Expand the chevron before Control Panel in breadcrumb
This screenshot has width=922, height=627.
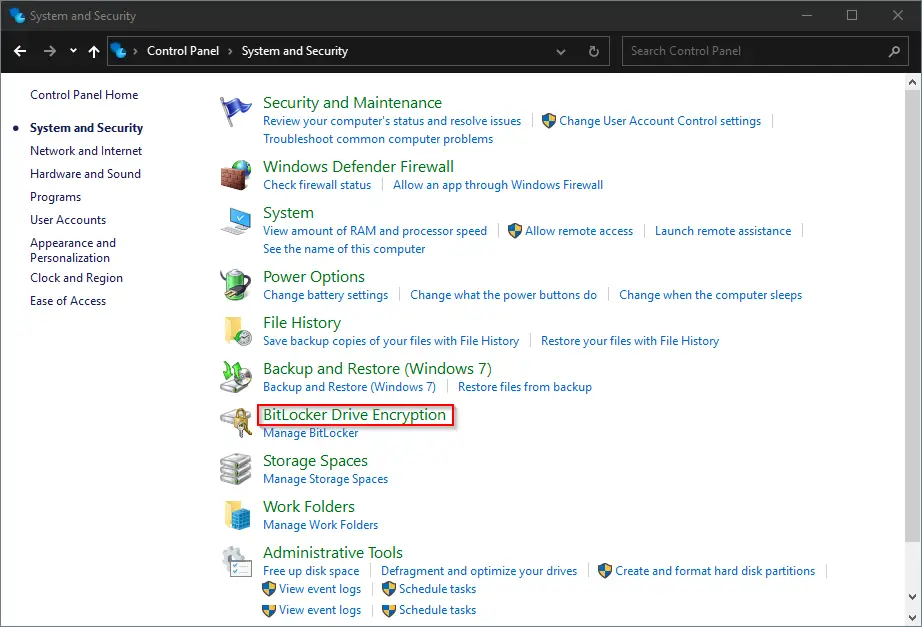(135, 51)
